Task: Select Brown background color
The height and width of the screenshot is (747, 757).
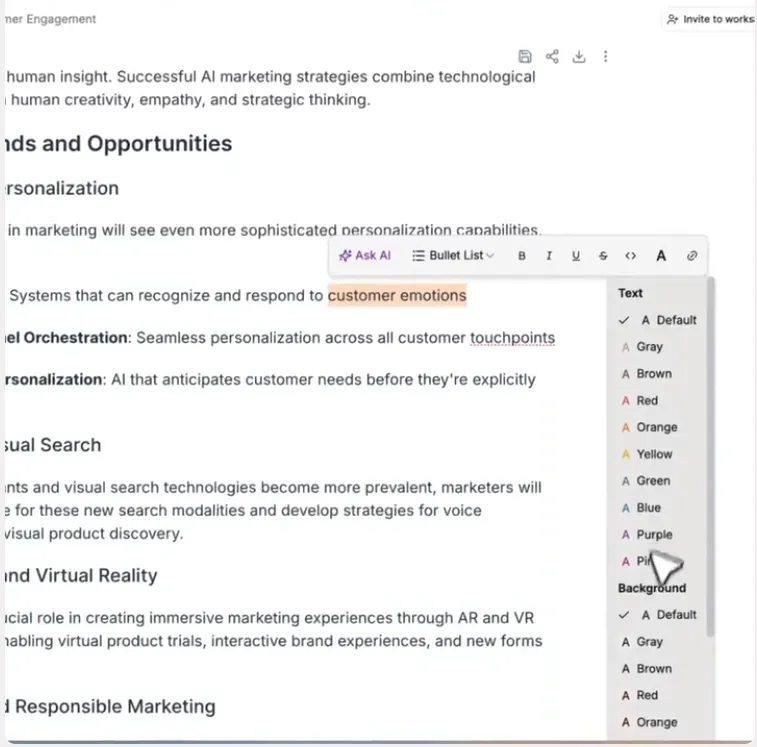Action: [x=658, y=669]
